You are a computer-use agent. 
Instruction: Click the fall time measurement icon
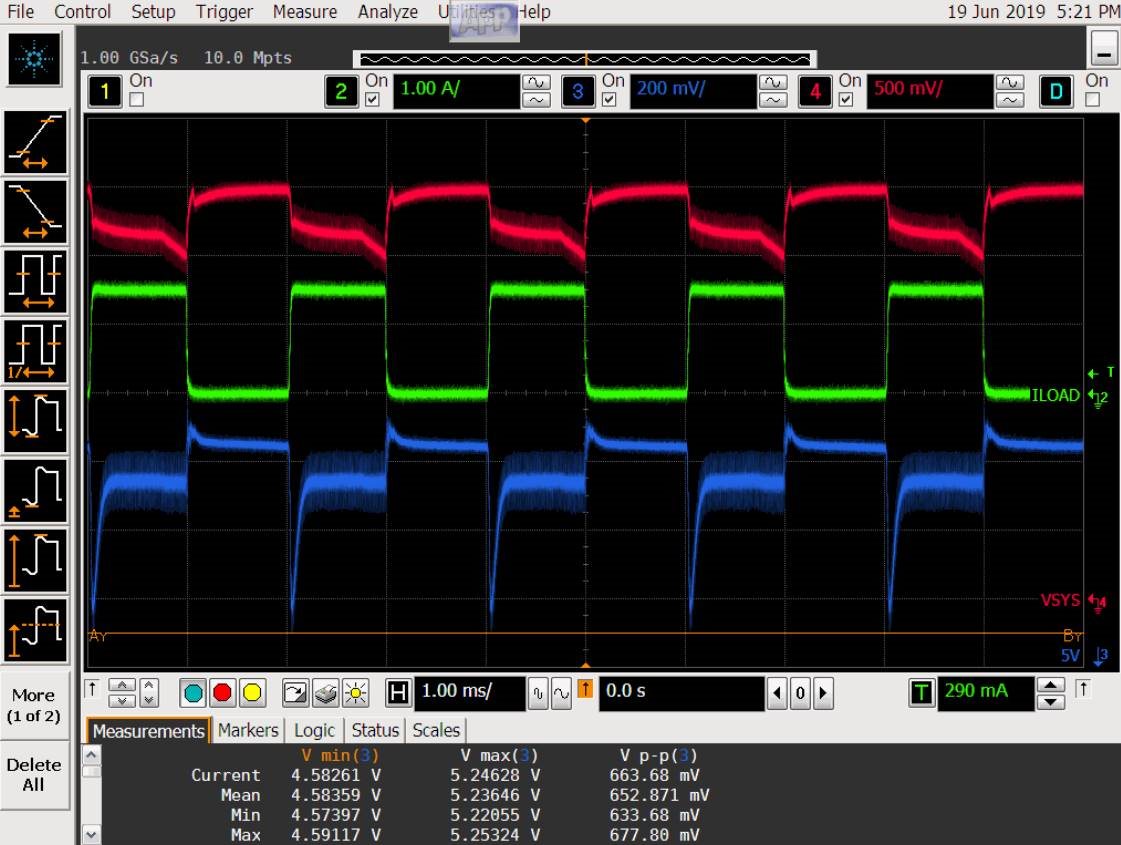click(36, 212)
